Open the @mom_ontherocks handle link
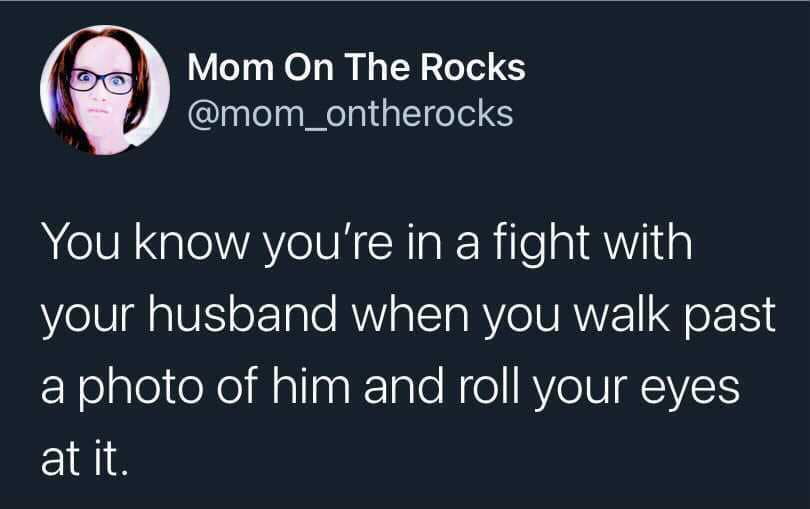 click(x=351, y=114)
